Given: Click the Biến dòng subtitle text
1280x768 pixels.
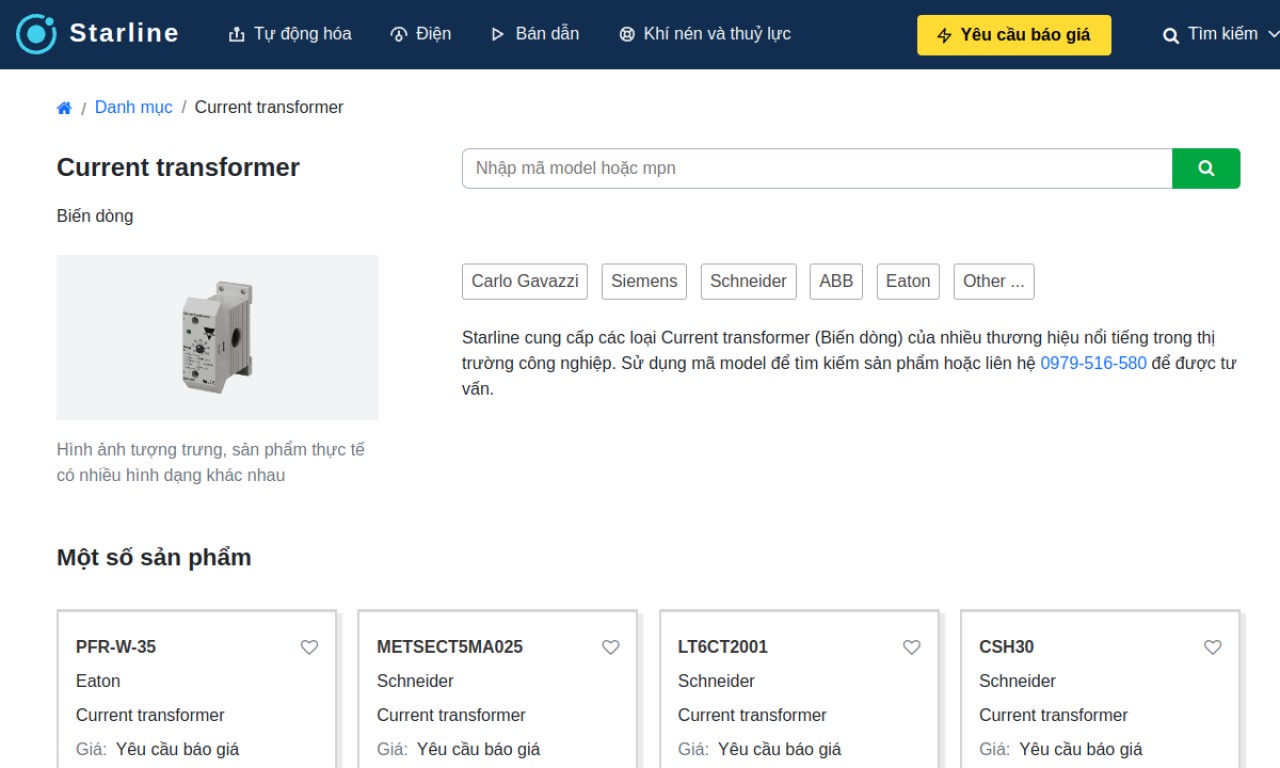Looking at the screenshot, I should click(x=95, y=216).
